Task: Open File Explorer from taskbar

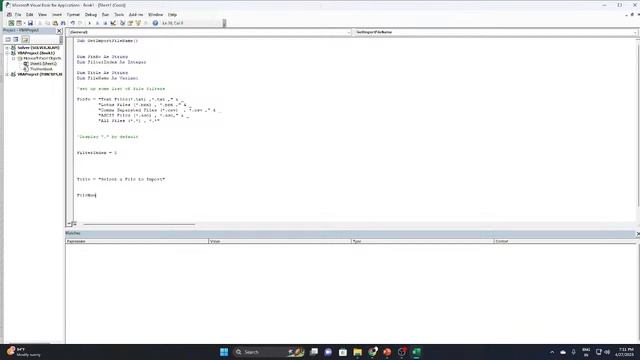Action: [358, 352]
